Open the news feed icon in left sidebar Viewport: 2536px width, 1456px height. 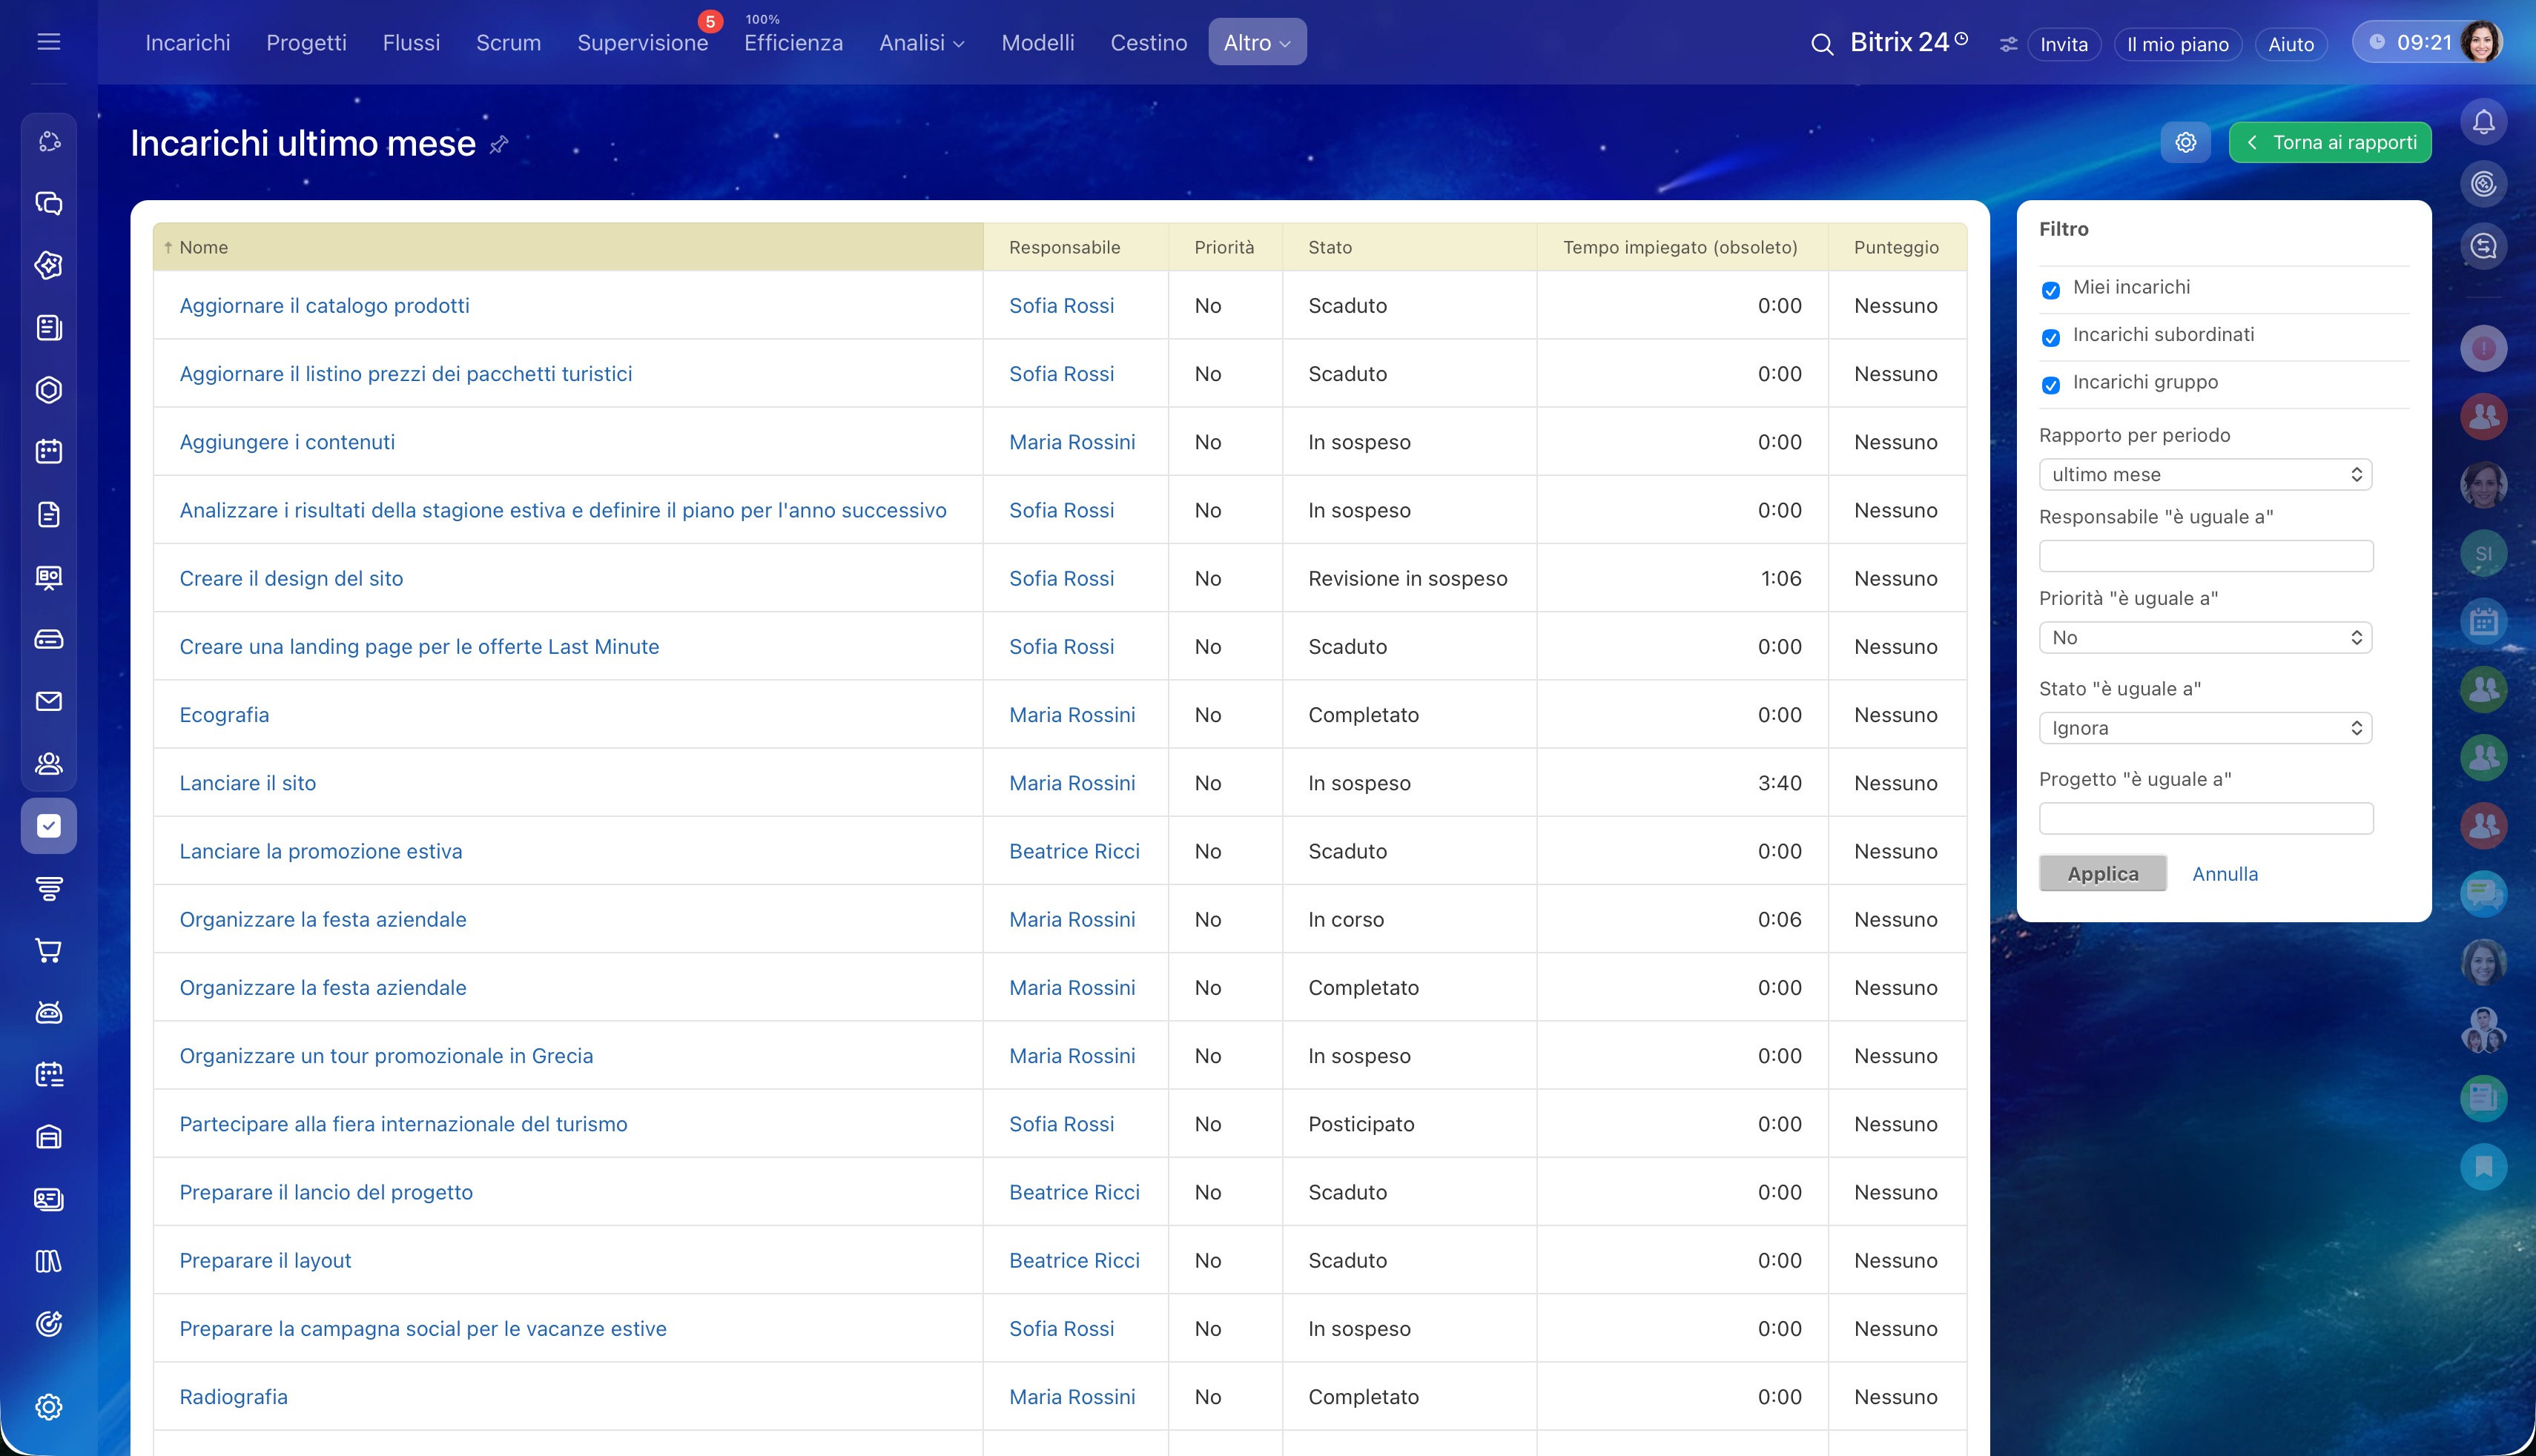click(49, 328)
